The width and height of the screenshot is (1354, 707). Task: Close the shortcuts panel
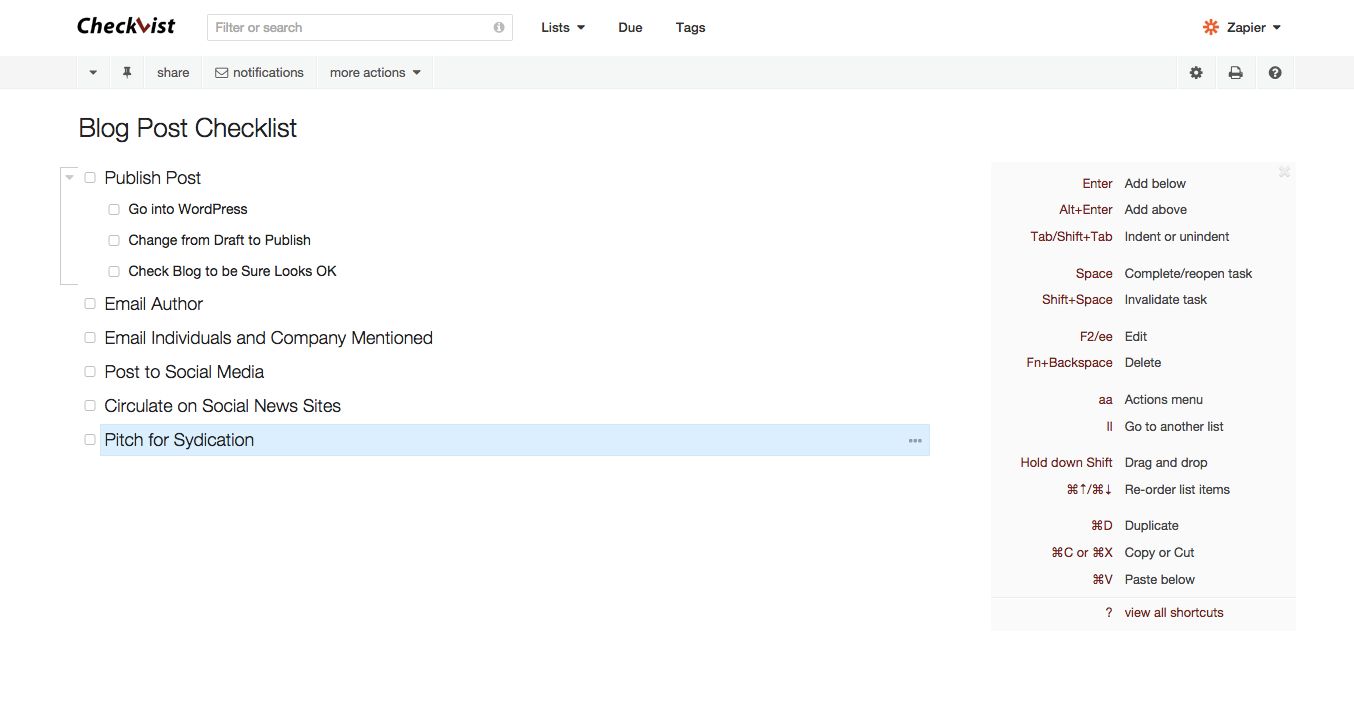tap(1284, 172)
